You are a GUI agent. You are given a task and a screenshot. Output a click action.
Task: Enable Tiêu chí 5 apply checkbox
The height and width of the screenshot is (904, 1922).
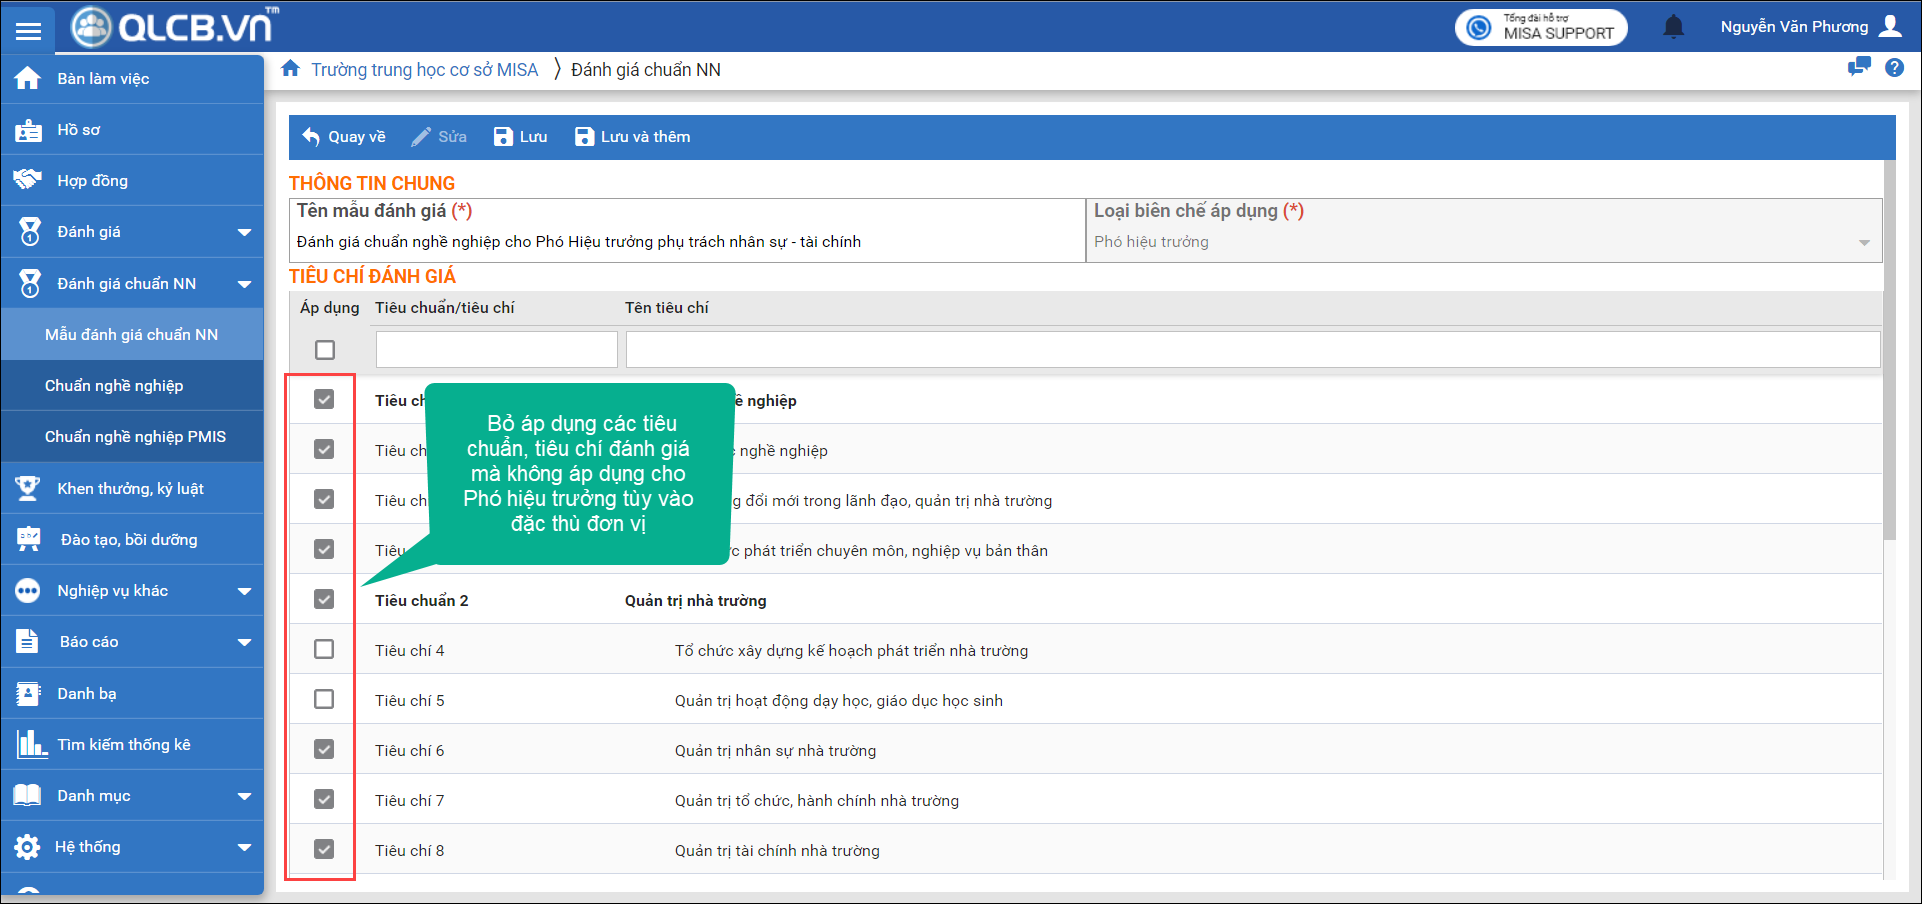click(324, 699)
